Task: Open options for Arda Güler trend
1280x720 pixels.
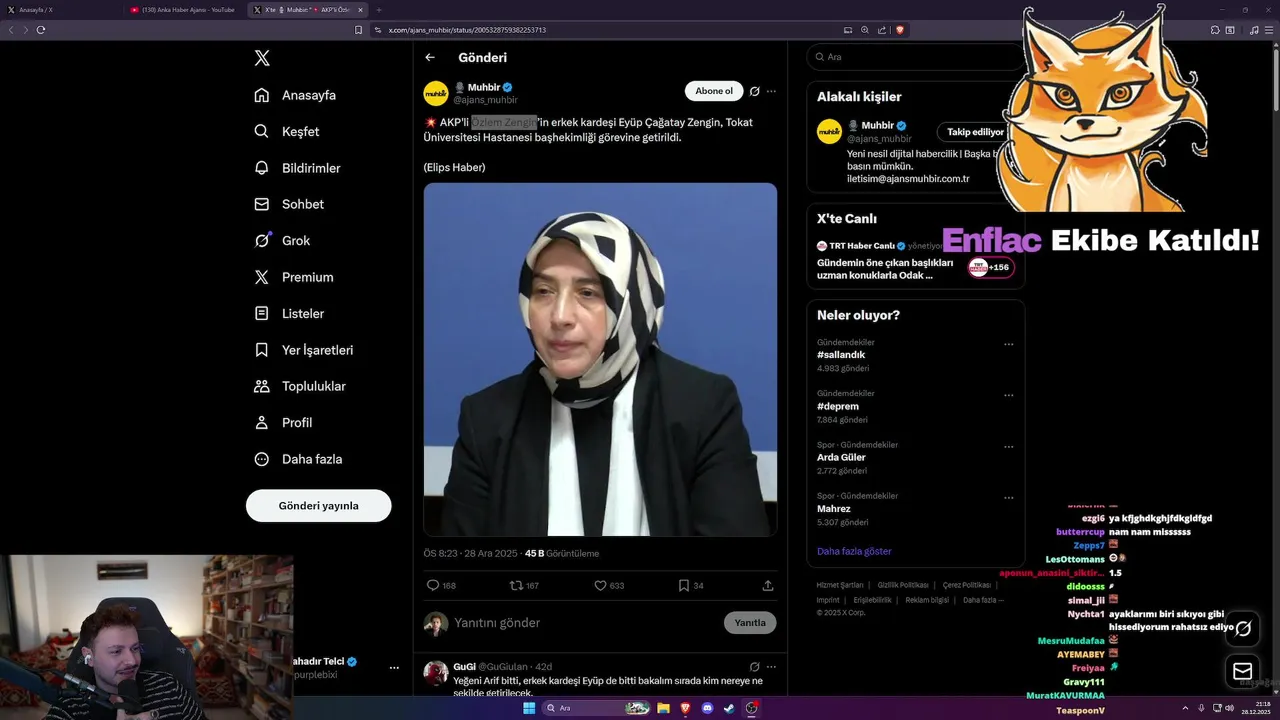Action: click(1008, 446)
